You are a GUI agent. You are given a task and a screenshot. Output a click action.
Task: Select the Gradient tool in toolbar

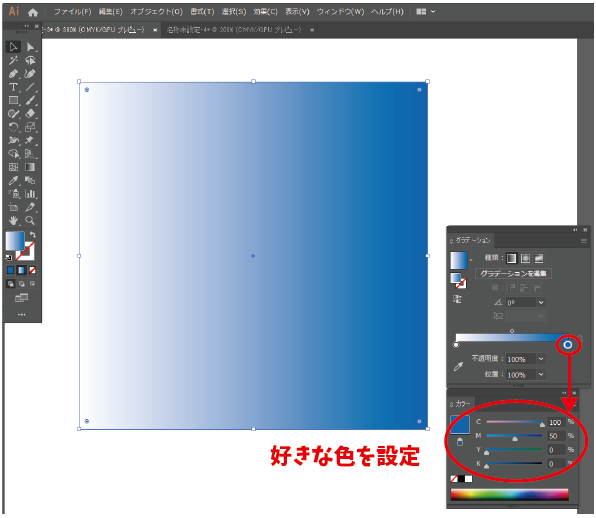click(30, 167)
